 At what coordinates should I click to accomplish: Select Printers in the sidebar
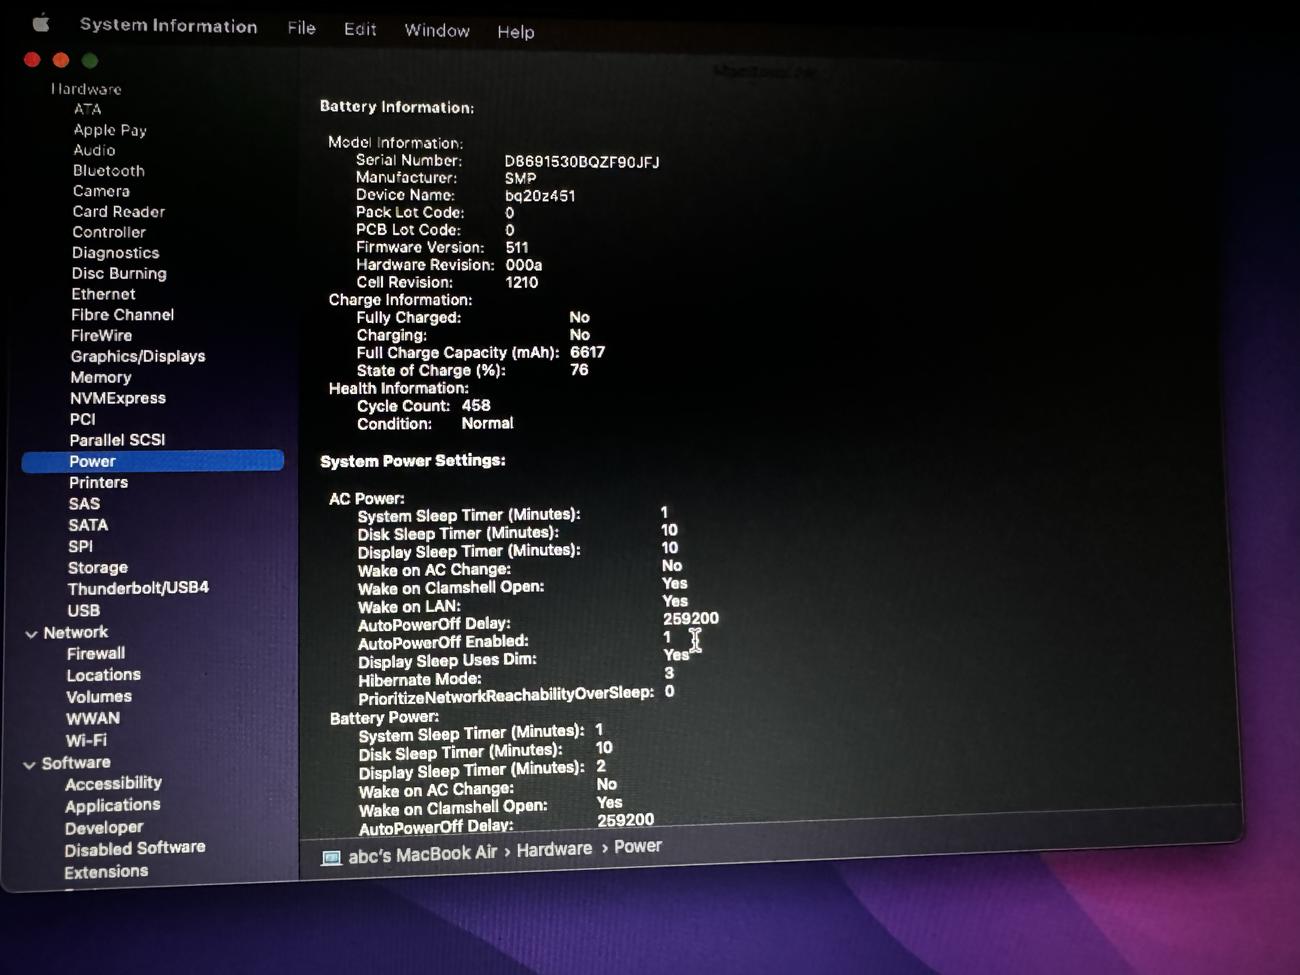[98, 482]
